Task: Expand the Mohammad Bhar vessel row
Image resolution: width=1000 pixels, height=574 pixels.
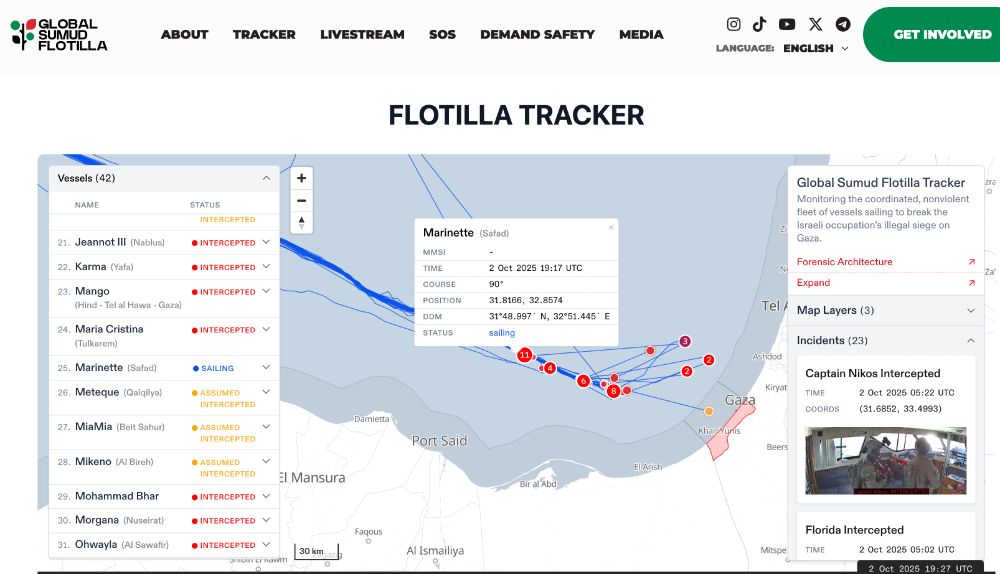Action: point(267,496)
